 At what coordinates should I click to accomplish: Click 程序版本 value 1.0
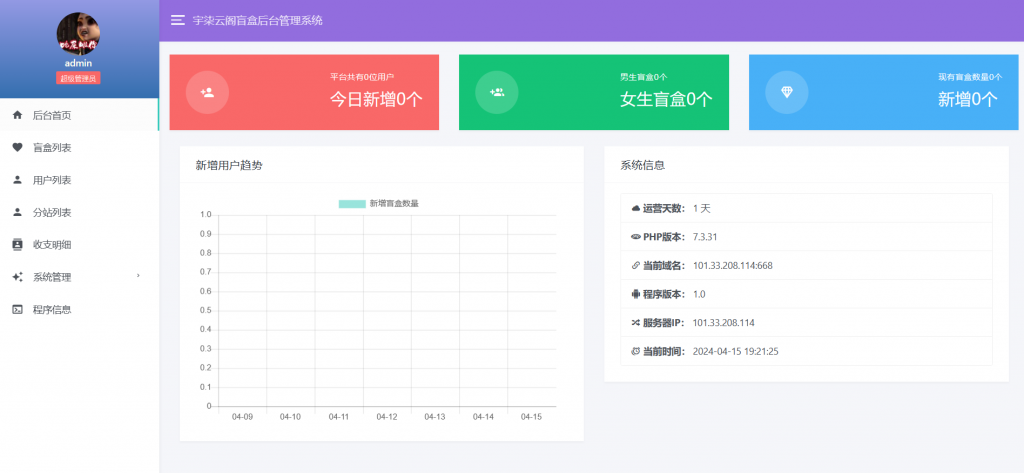coord(699,294)
